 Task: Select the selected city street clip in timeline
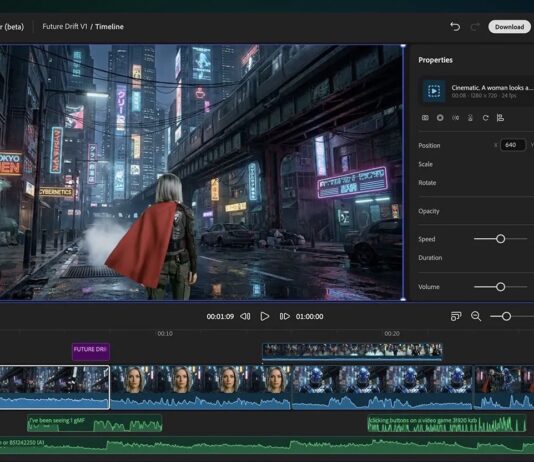[x=54, y=387]
